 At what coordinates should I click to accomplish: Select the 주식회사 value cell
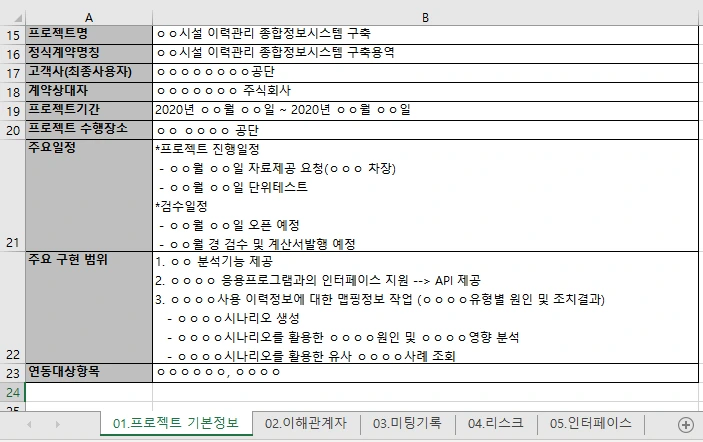(x=425, y=92)
